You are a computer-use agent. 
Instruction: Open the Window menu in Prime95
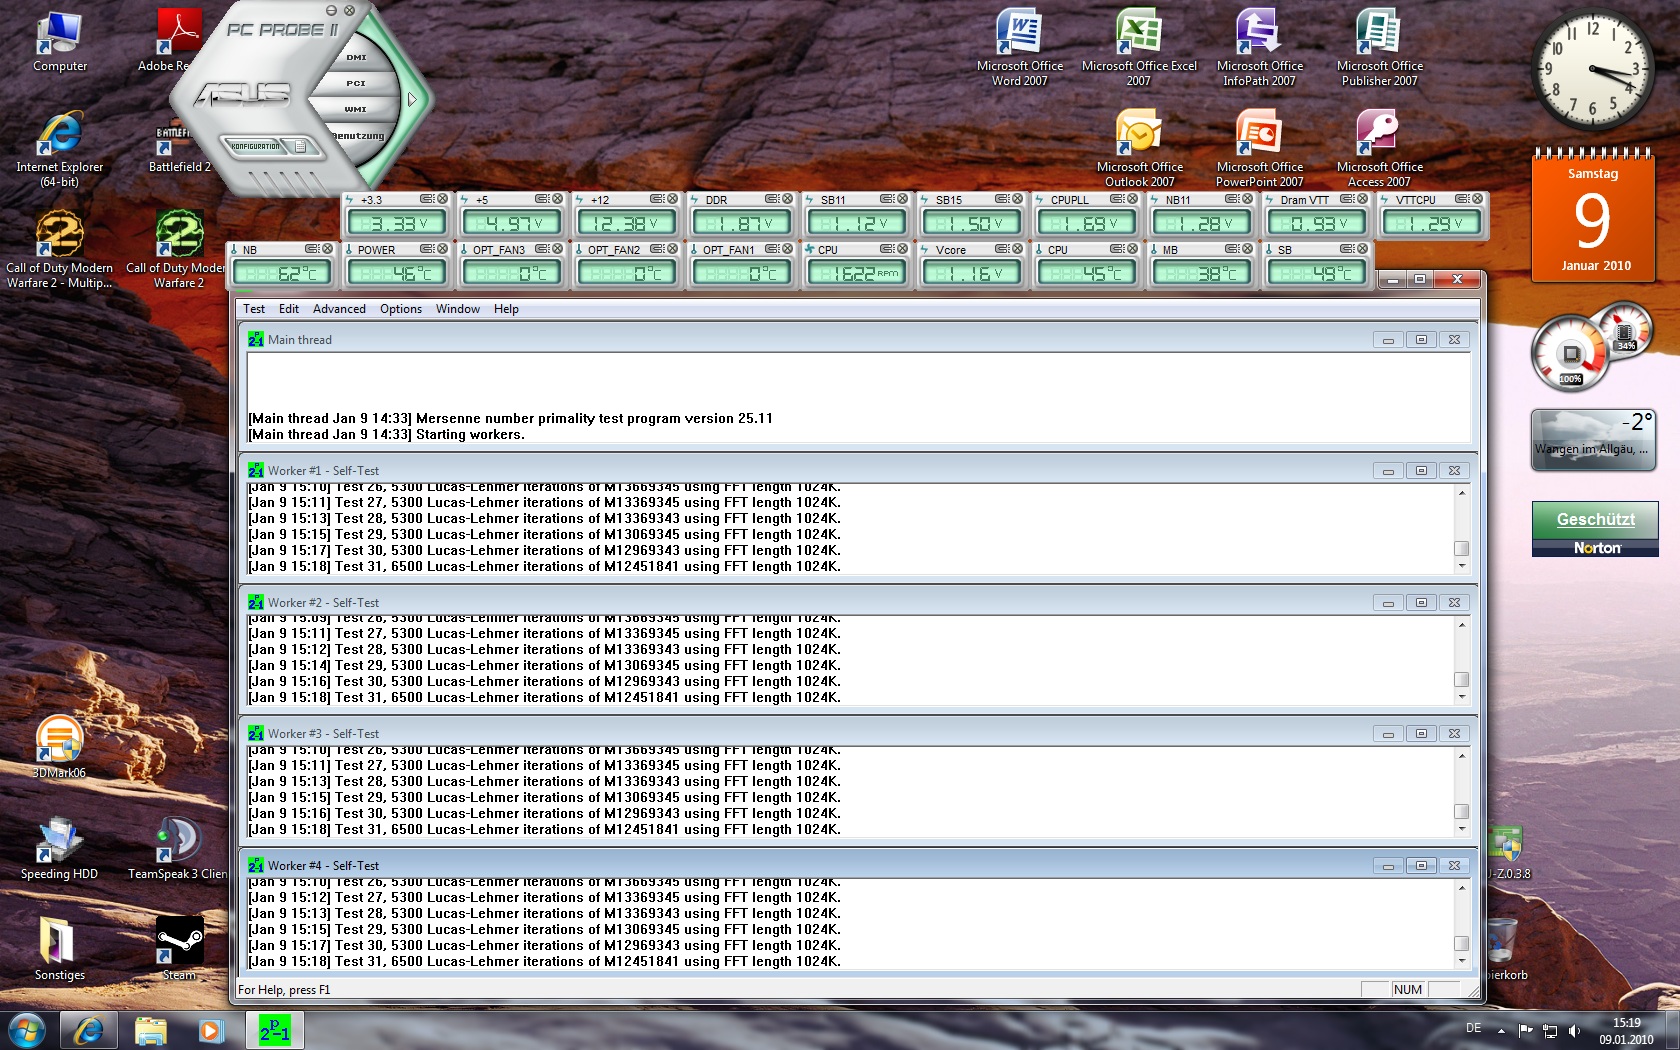(458, 309)
